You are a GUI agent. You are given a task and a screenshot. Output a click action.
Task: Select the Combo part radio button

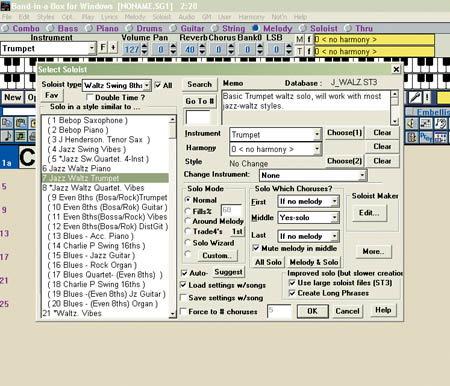pos(5,28)
